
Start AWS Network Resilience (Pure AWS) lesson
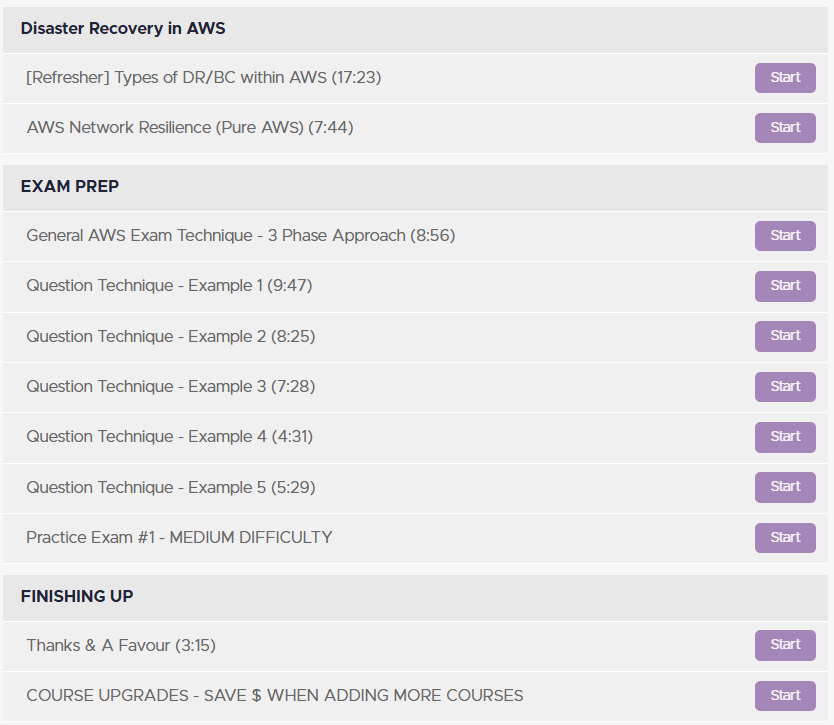[x=785, y=128]
